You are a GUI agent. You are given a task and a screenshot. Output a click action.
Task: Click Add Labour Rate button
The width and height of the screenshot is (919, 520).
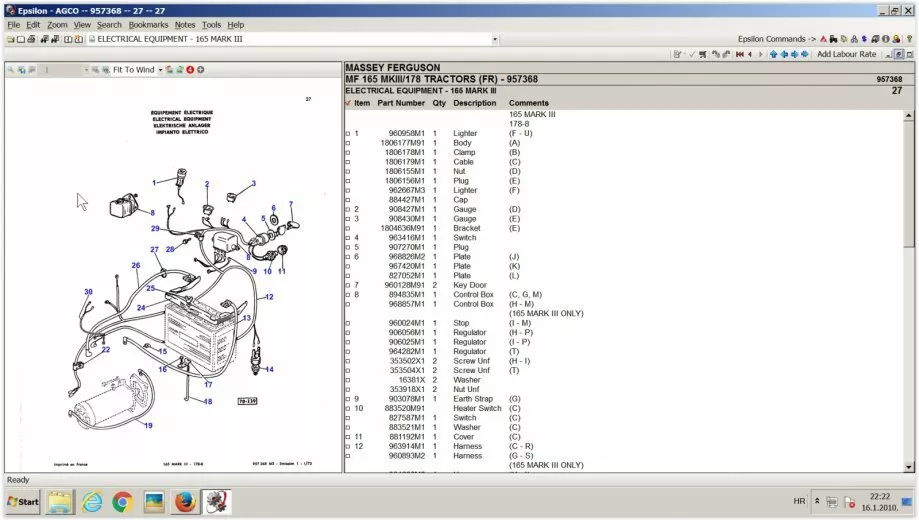click(x=846, y=55)
